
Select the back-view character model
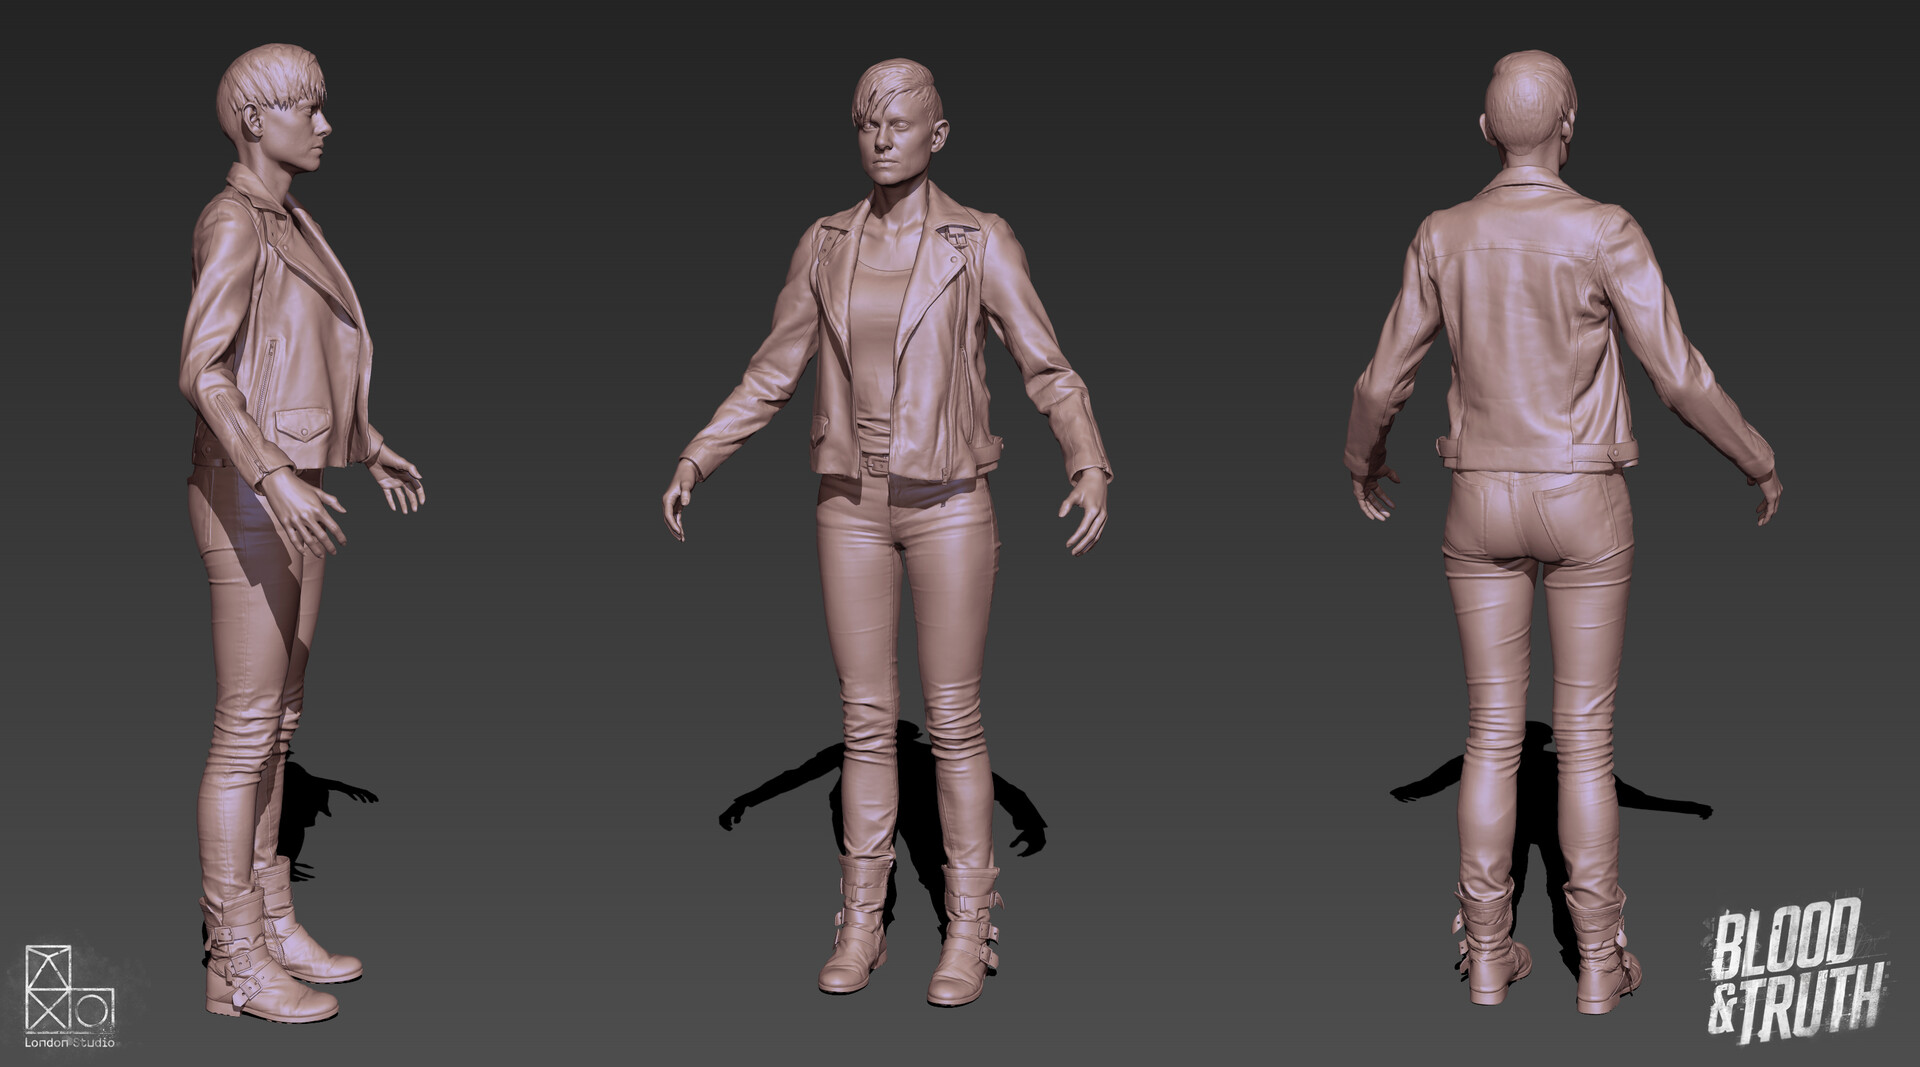pos(1565,532)
